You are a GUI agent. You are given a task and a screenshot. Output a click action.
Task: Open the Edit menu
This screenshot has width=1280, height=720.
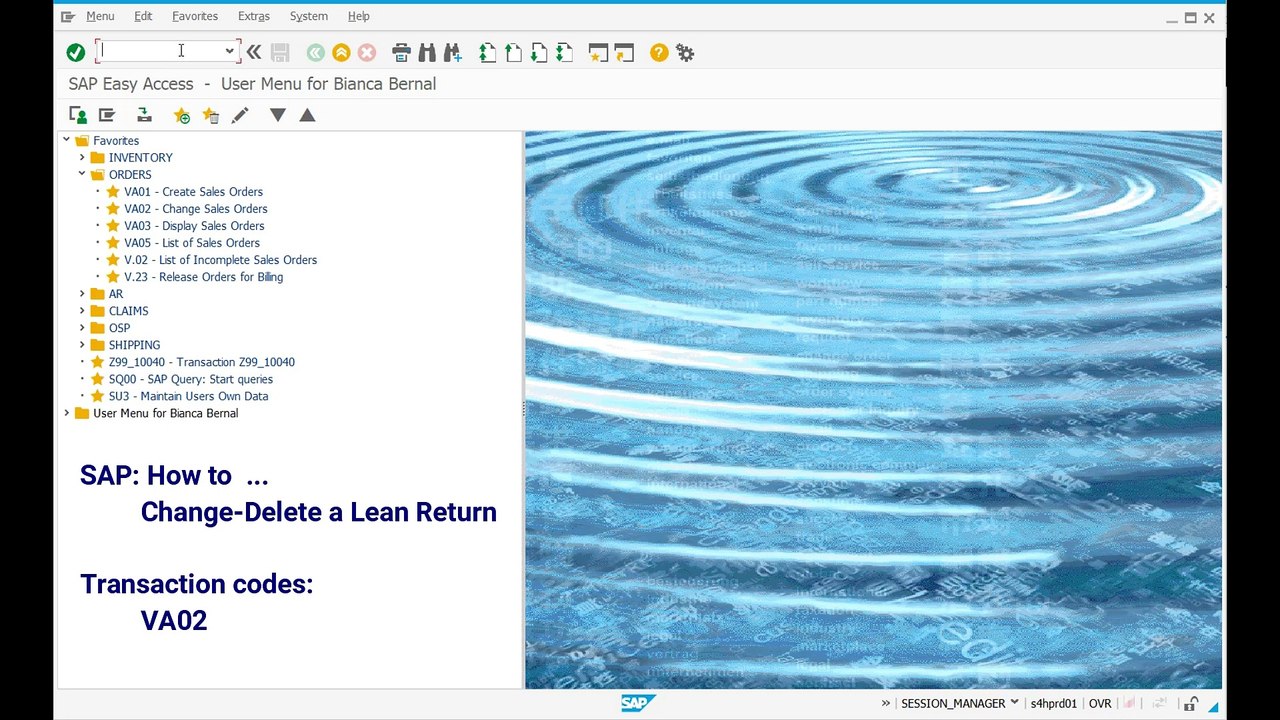tap(143, 16)
